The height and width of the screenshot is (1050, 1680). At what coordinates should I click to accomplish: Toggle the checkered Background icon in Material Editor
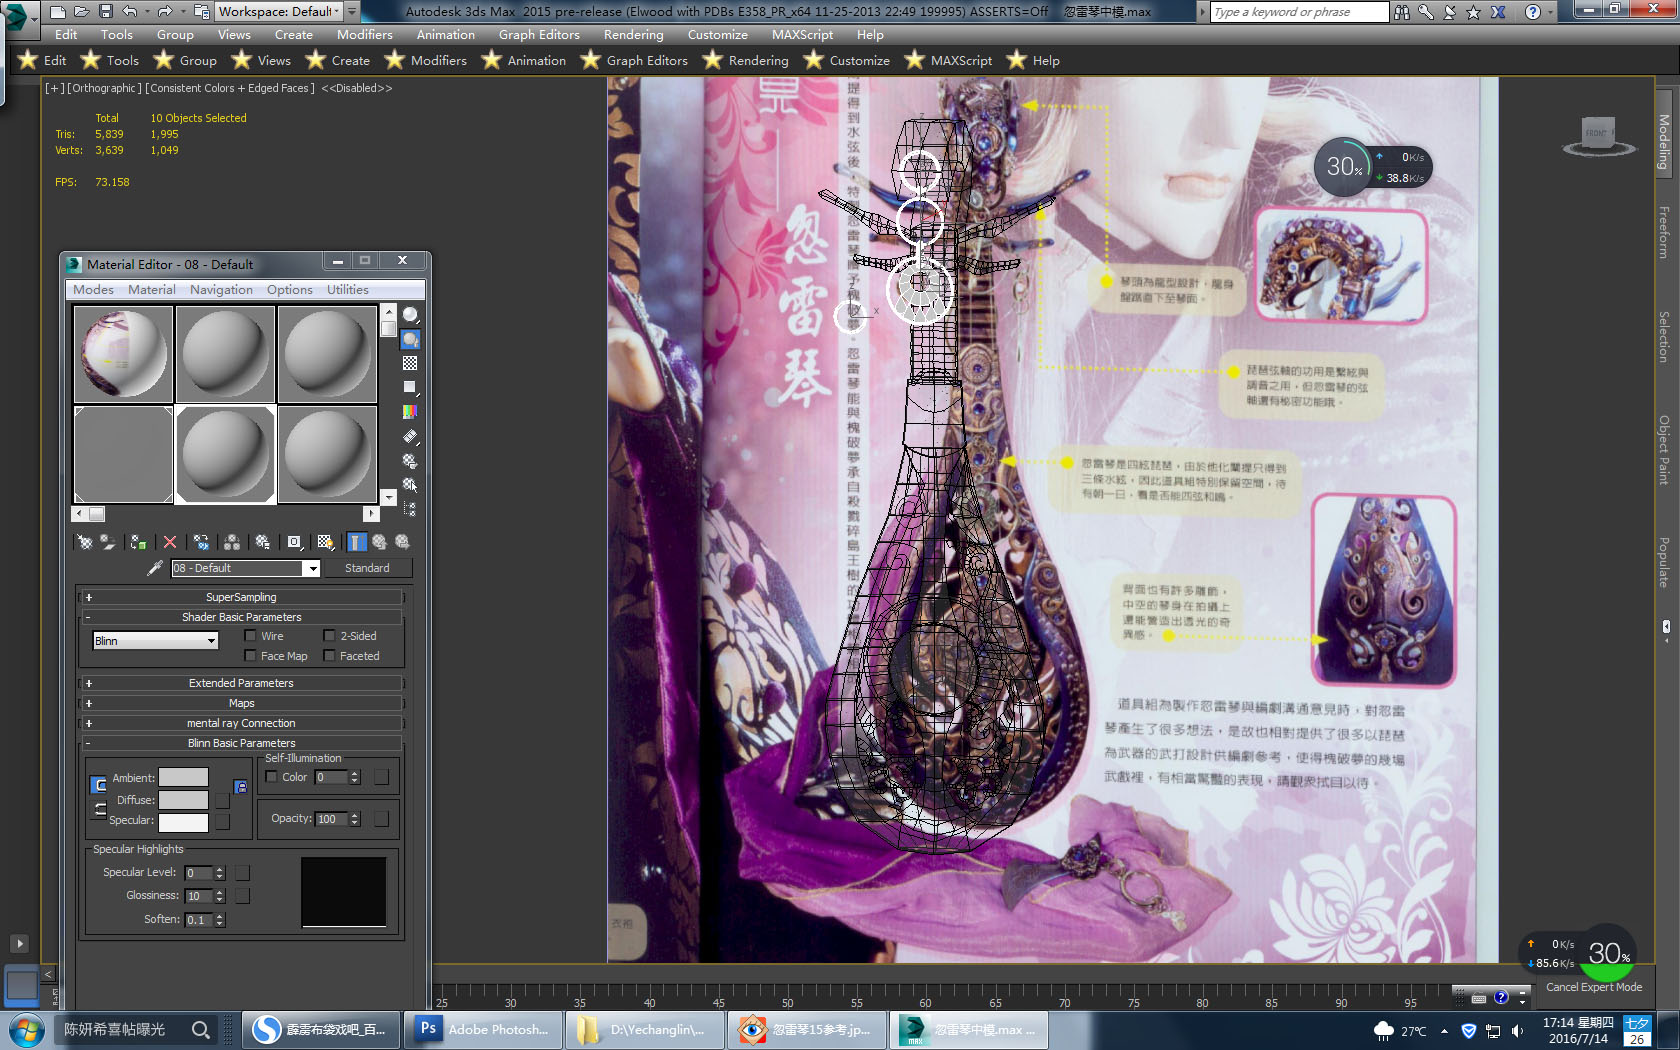click(x=410, y=363)
